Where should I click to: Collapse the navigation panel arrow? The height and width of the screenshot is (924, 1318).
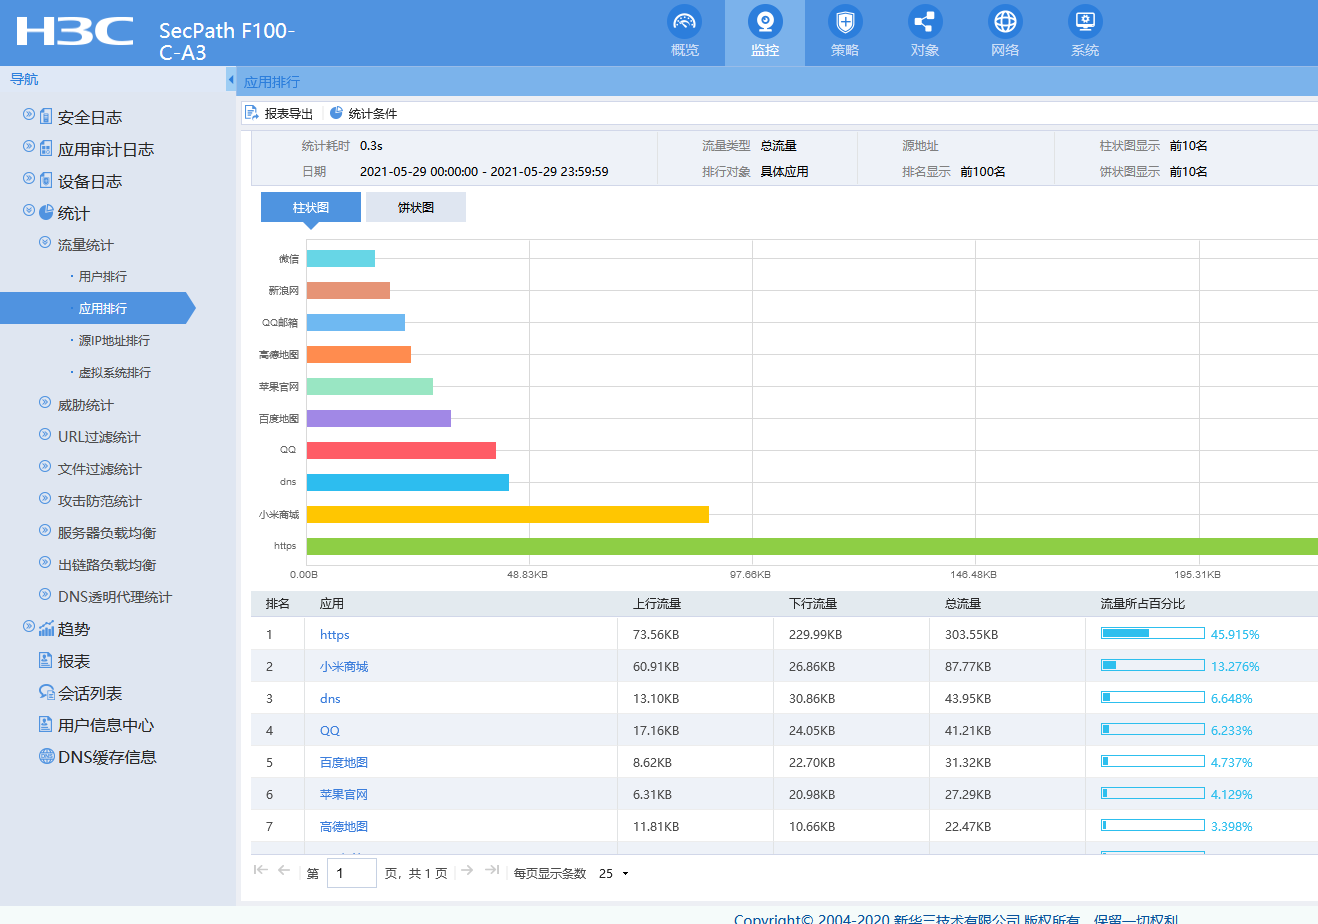[231, 80]
